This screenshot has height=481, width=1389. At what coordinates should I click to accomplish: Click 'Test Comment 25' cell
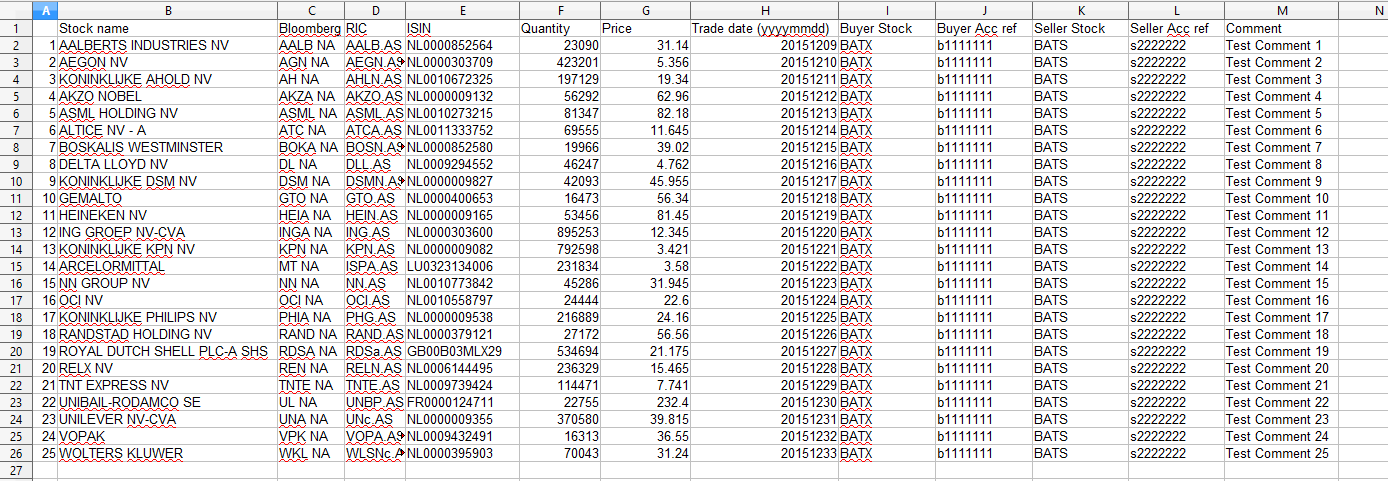pyautogui.click(x=1284, y=453)
